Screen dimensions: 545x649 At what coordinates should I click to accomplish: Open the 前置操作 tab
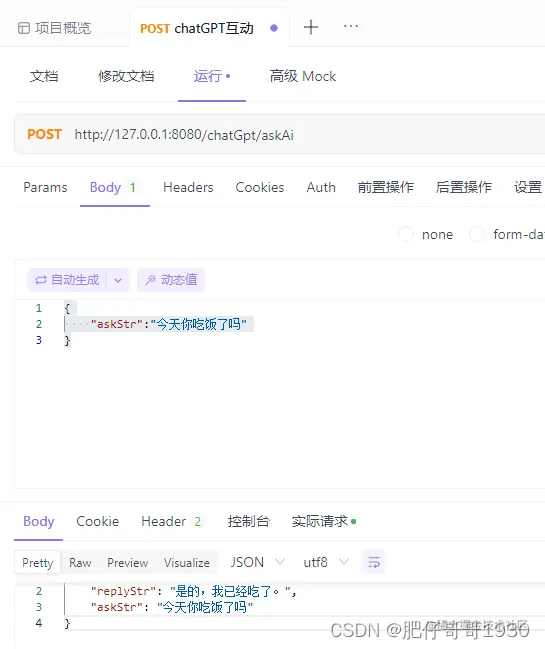click(386, 187)
